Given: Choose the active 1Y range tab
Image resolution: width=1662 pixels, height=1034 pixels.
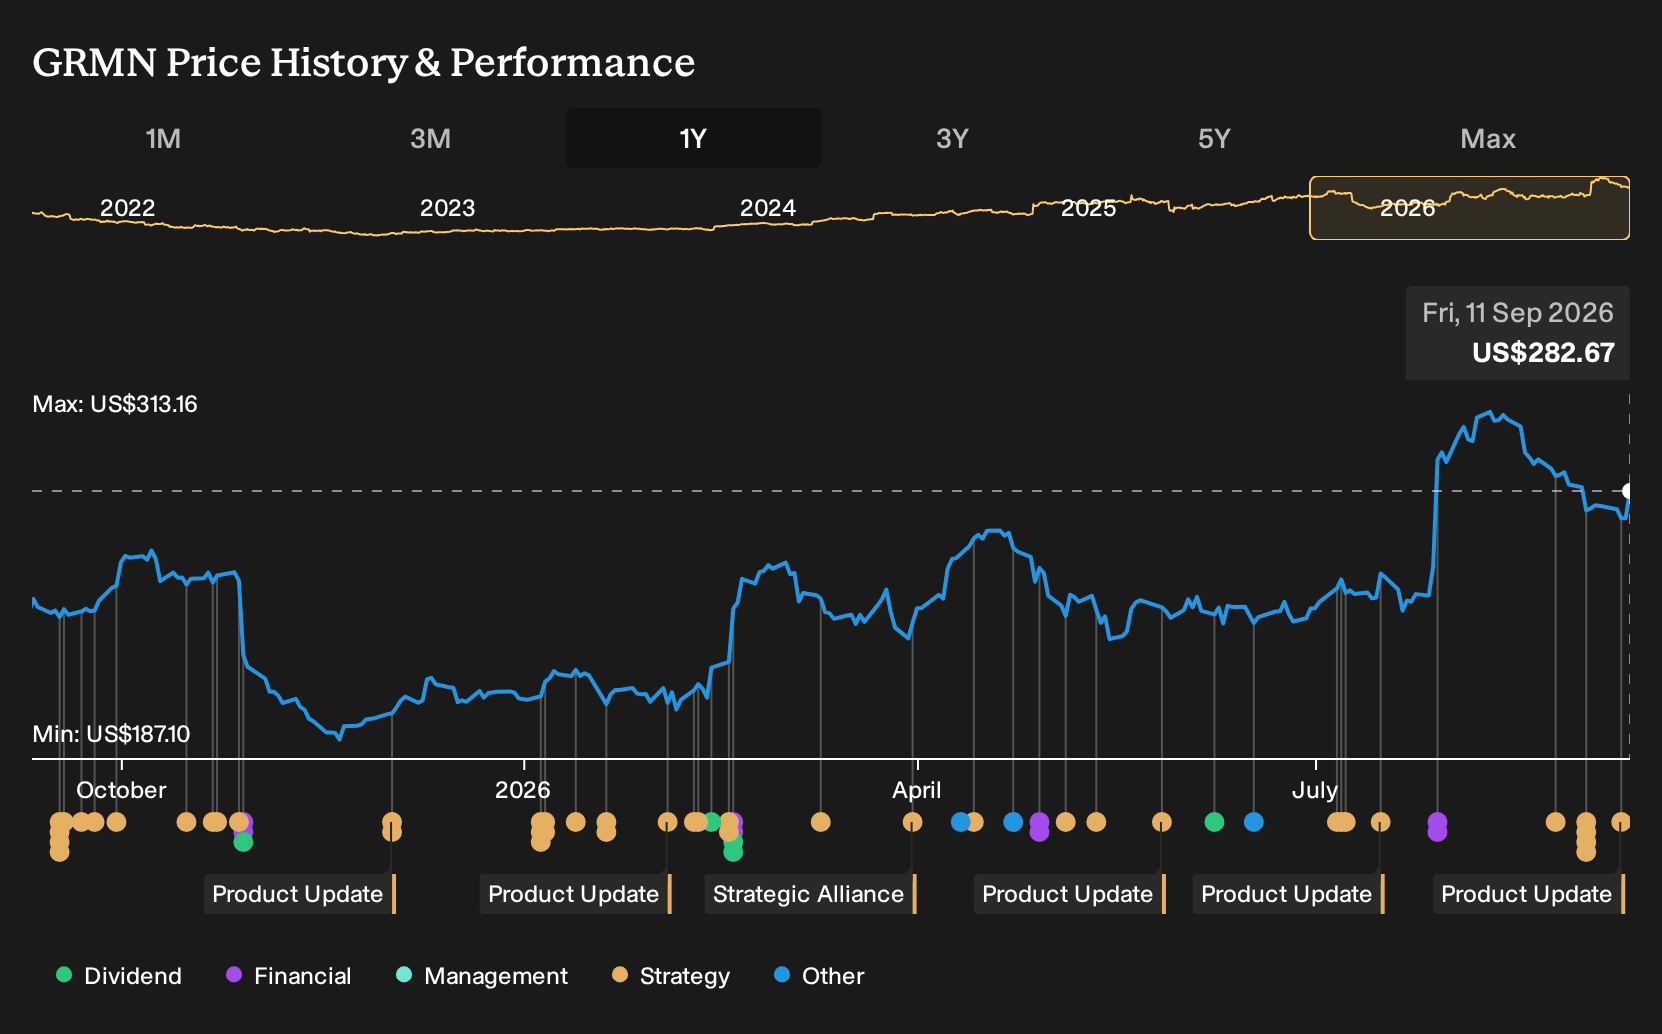Looking at the screenshot, I should 694,138.
